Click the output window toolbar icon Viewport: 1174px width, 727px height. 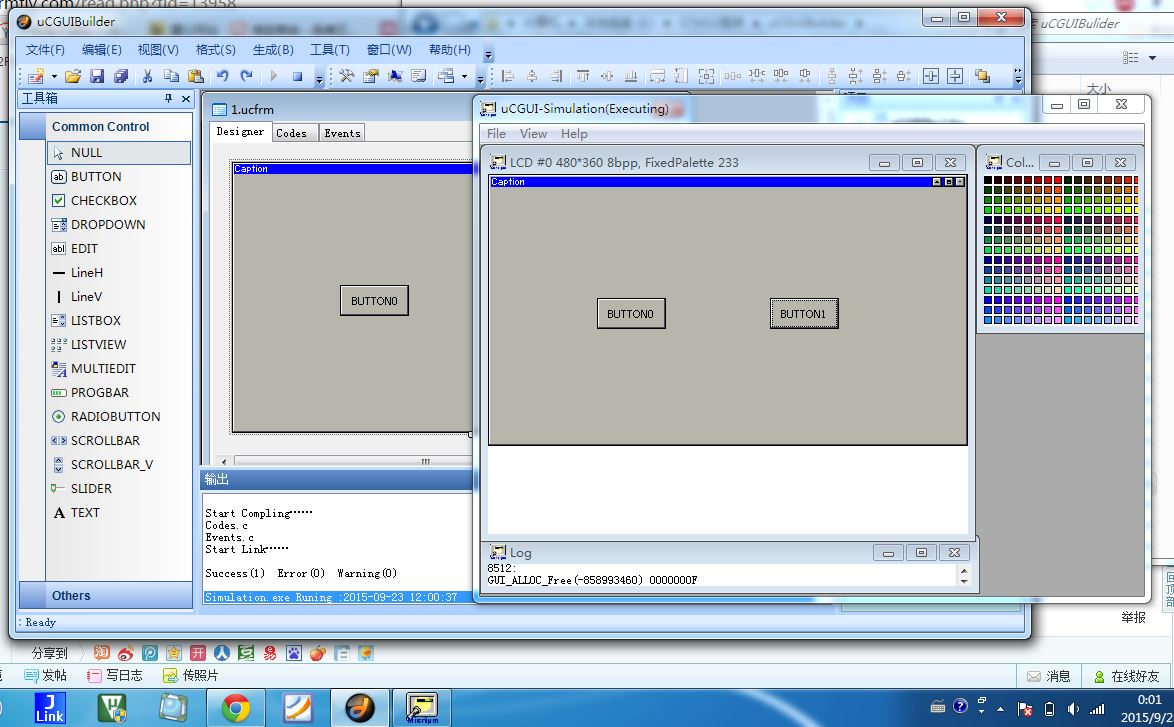coord(419,76)
